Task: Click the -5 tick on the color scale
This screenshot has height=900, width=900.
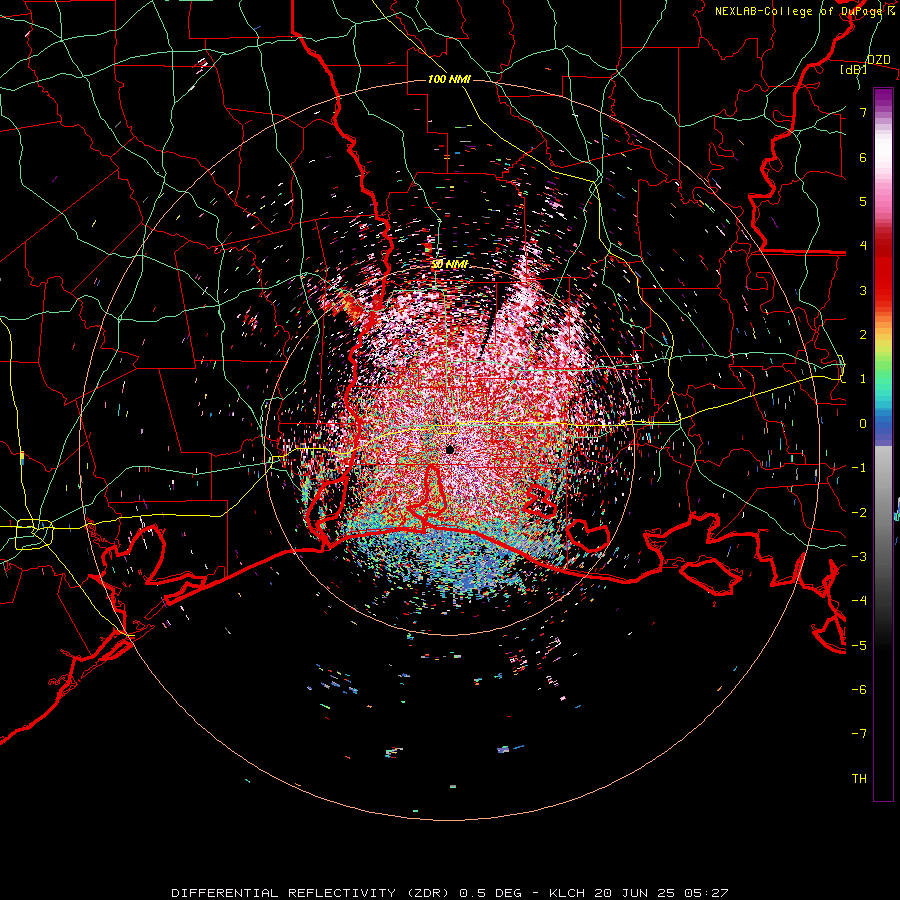Action: tap(859, 646)
